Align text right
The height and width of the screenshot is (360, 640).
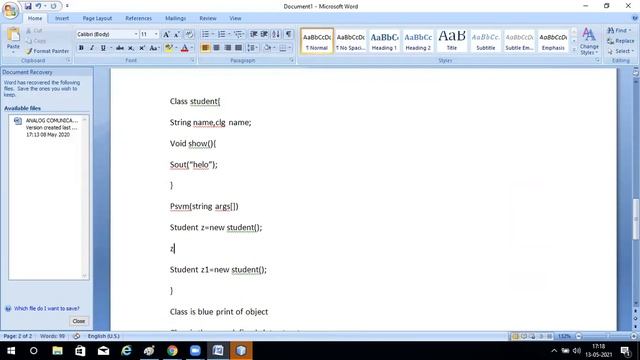[227, 48]
